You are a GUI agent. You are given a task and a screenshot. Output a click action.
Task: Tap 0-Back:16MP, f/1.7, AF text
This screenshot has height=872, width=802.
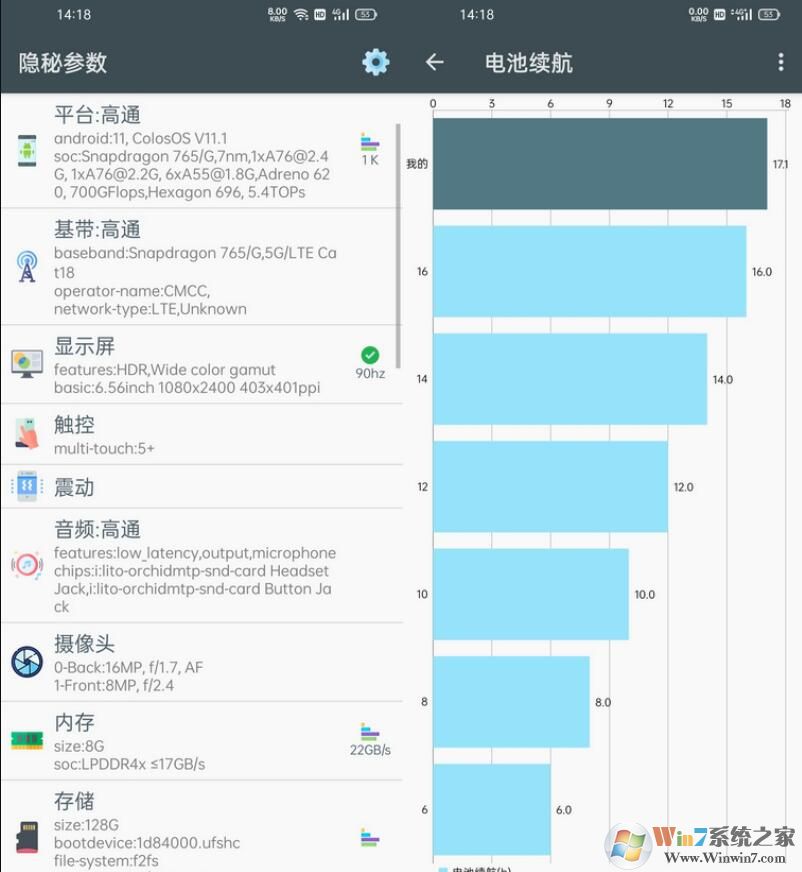[128, 667]
